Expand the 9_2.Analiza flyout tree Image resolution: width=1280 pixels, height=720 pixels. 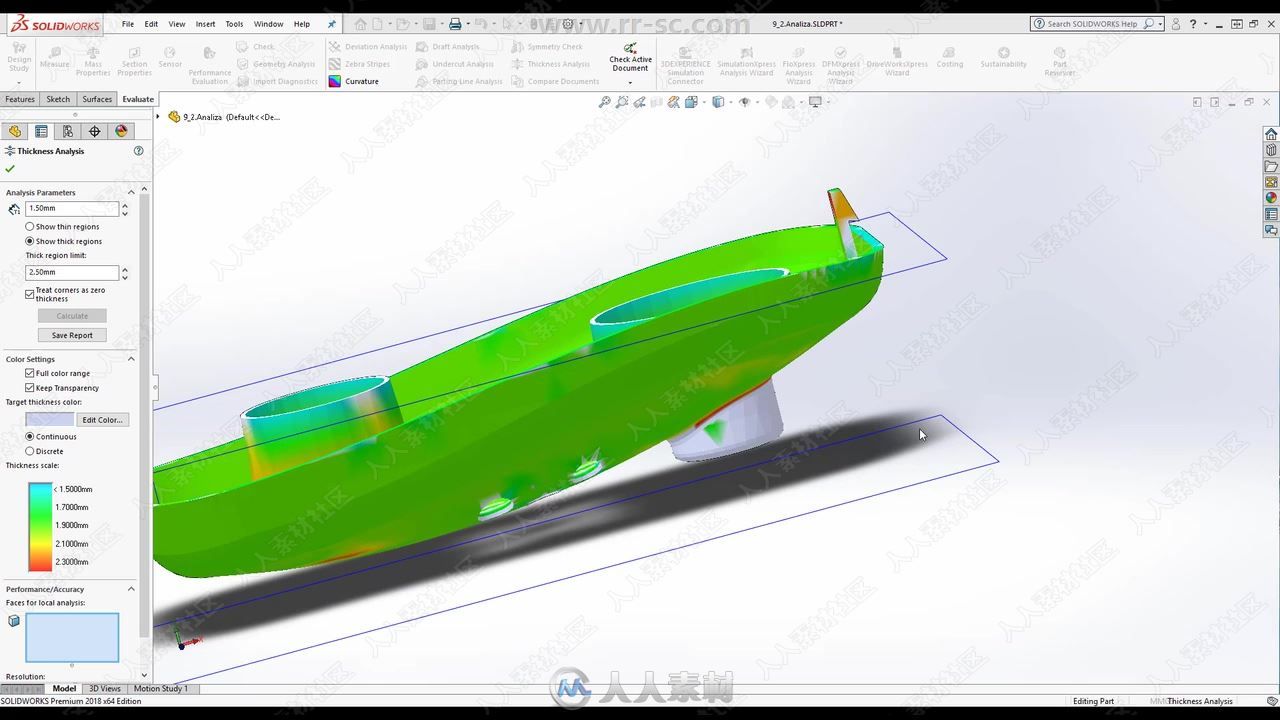pos(158,117)
